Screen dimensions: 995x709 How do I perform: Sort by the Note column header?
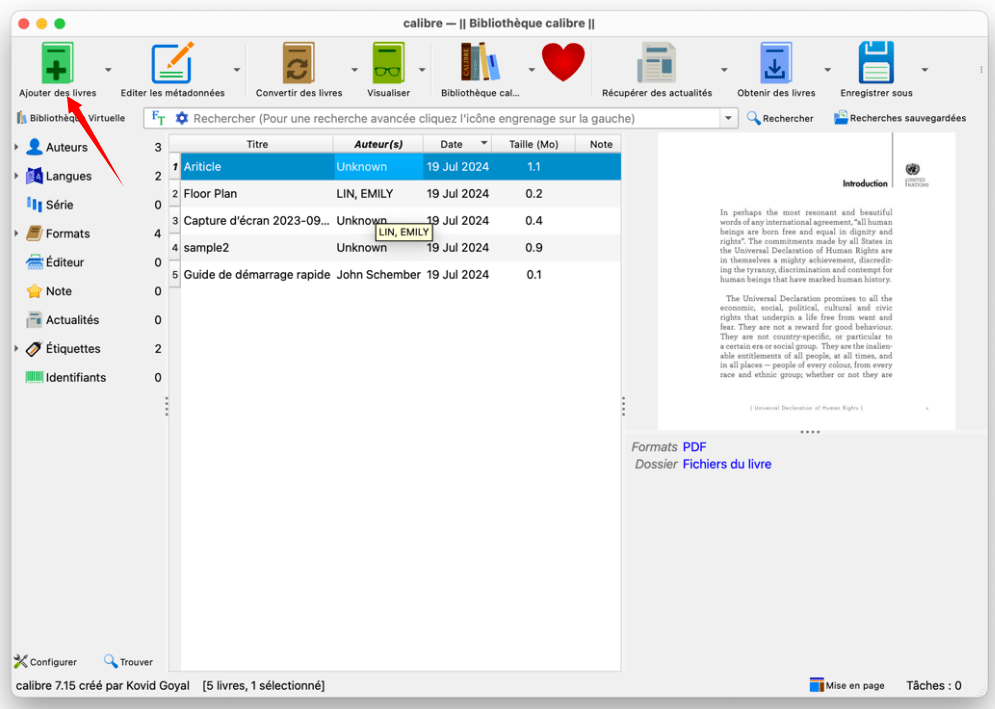click(x=600, y=144)
